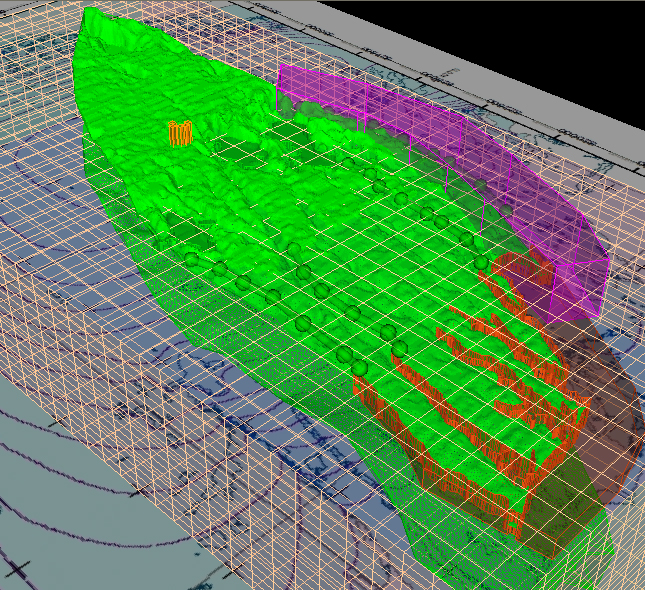This screenshot has height=590, width=645.
Task: Click the upper-left corner of the magenta surface
Action: click(x=280, y=68)
